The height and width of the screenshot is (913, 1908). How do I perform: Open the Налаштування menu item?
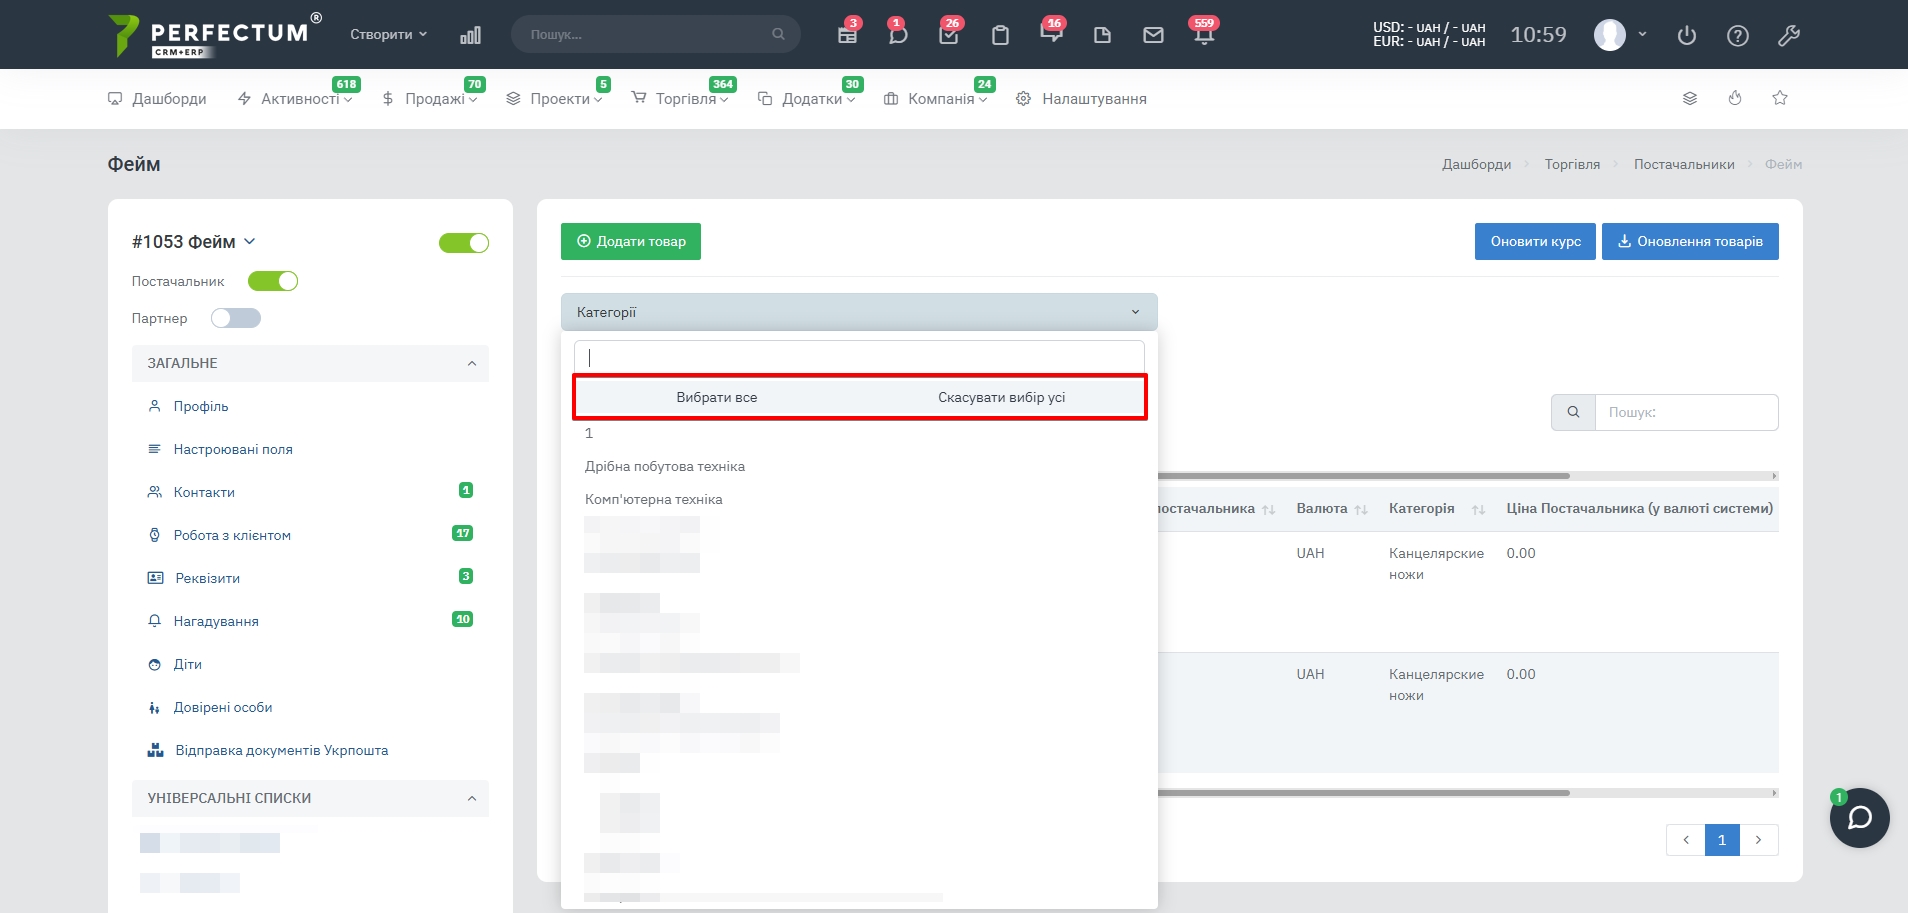1093,99
